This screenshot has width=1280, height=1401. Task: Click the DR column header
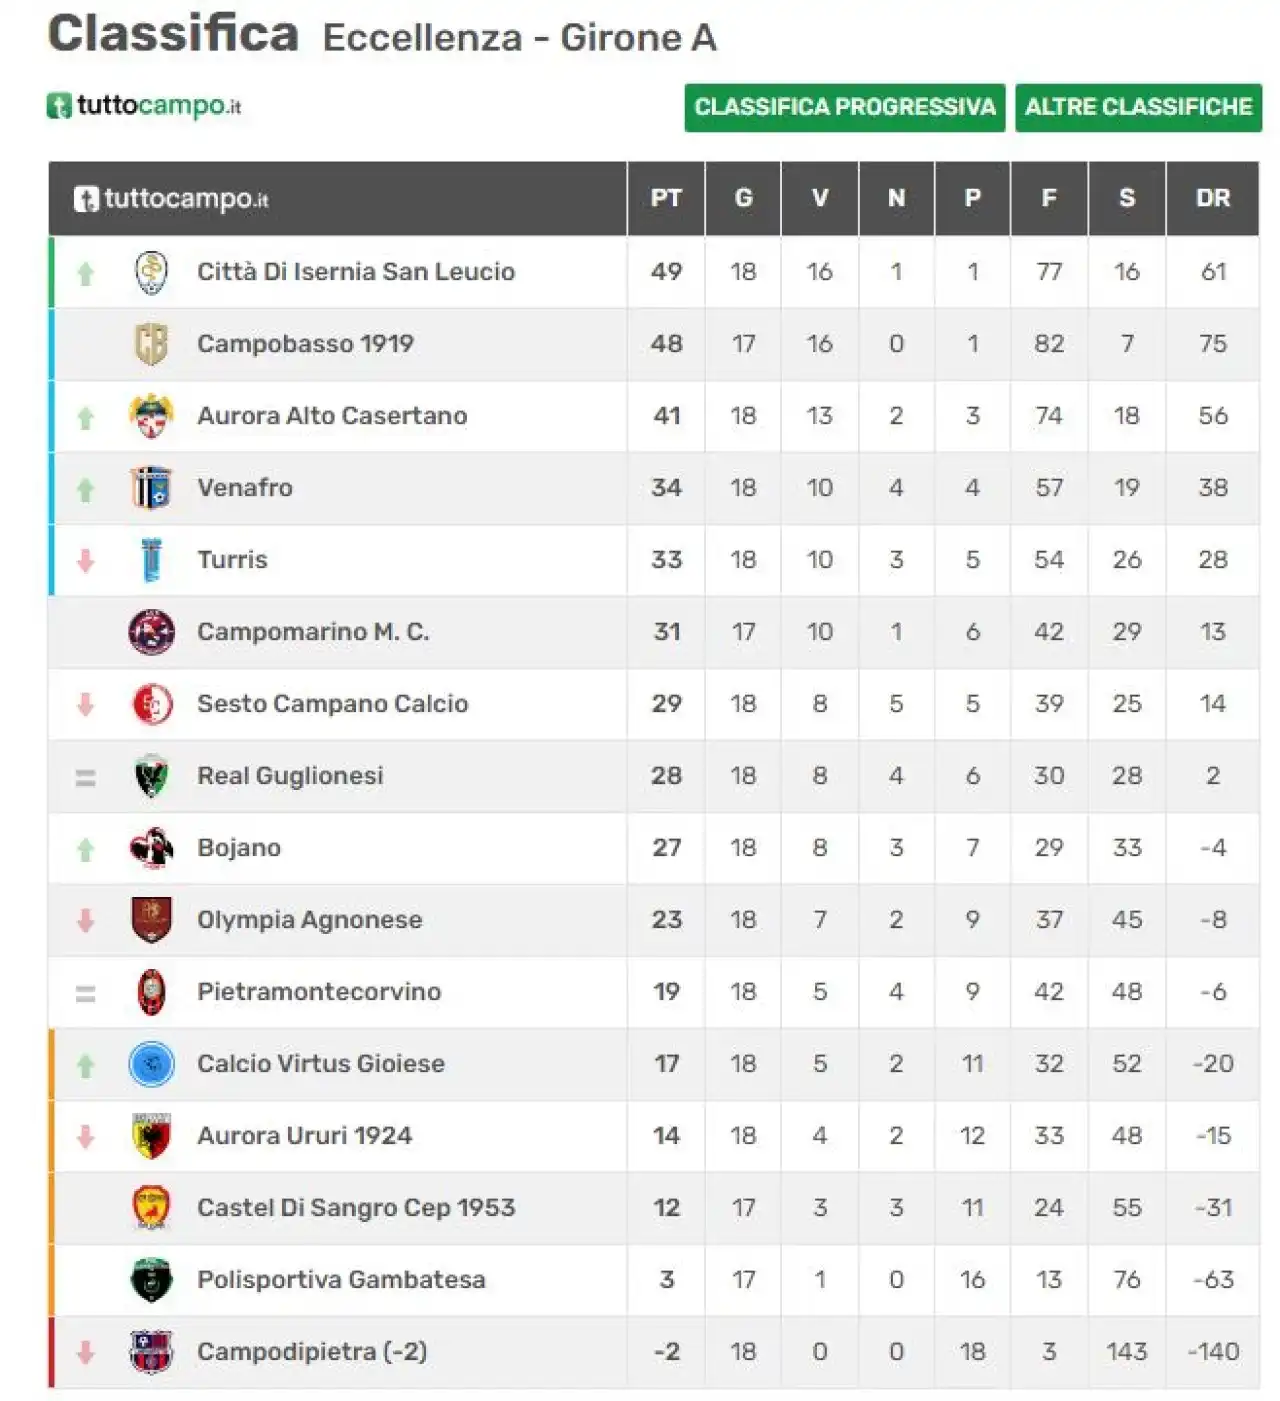coord(1212,198)
